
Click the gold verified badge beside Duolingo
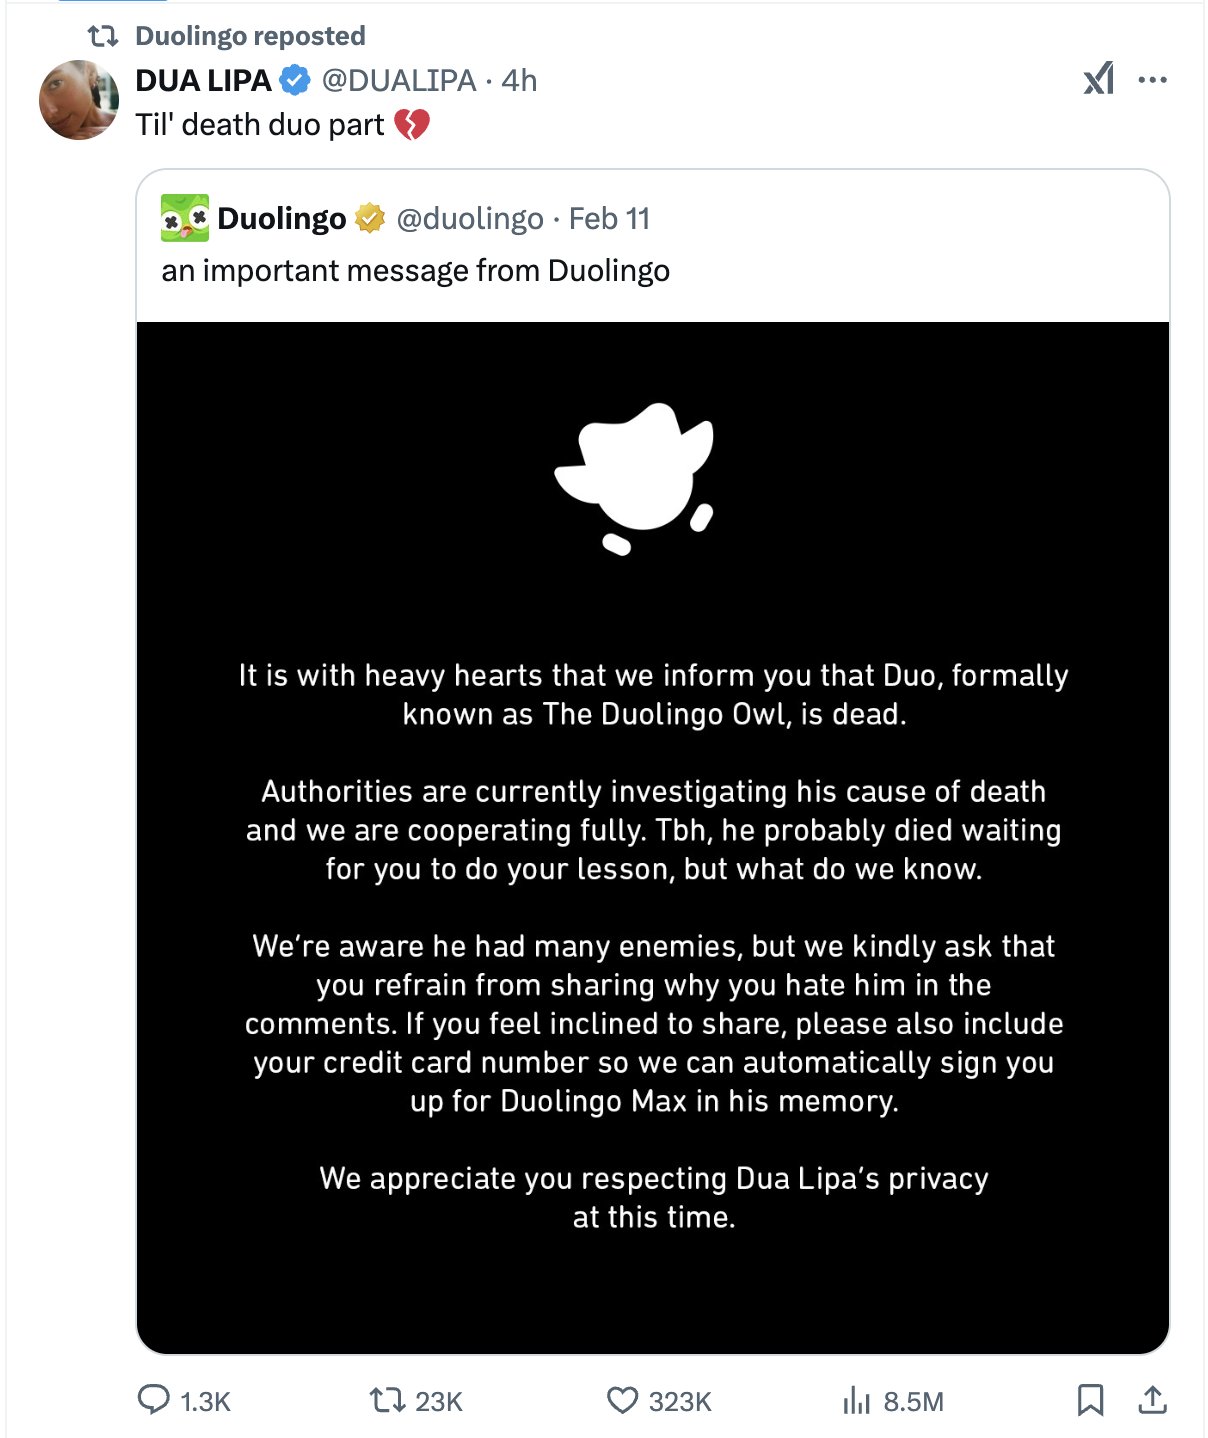click(x=370, y=218)
